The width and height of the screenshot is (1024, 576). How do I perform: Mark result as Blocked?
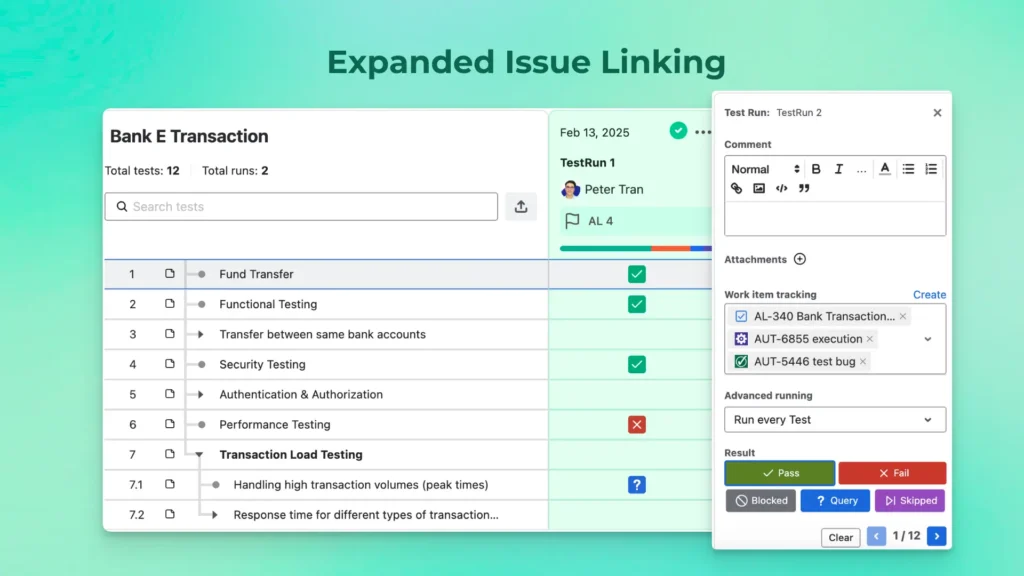pos(761,500)
